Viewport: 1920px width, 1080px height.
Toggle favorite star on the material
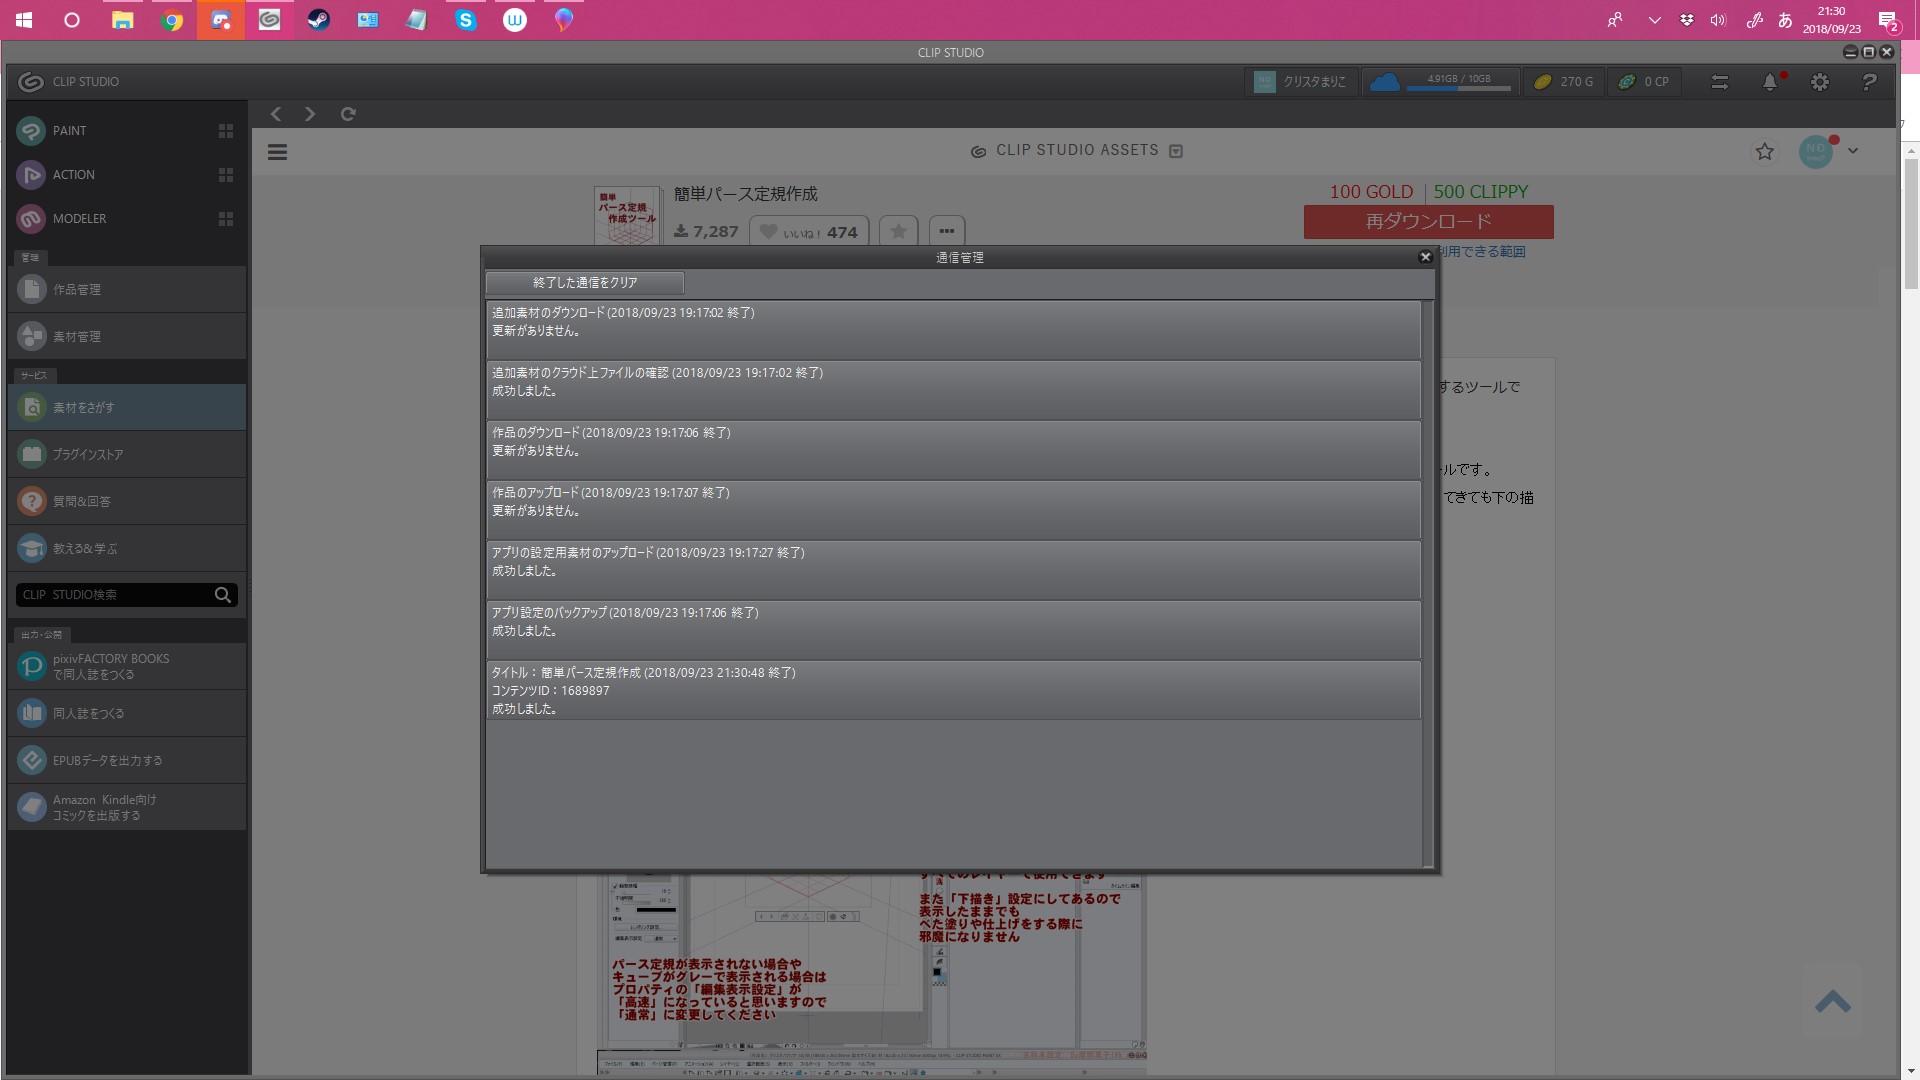click(x=898, y=232)
